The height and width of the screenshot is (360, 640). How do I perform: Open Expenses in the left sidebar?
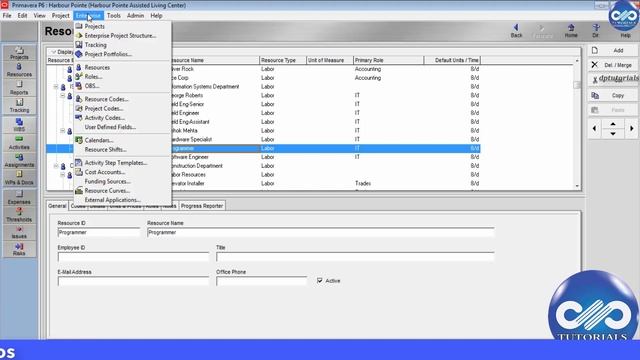pos(19,198)
